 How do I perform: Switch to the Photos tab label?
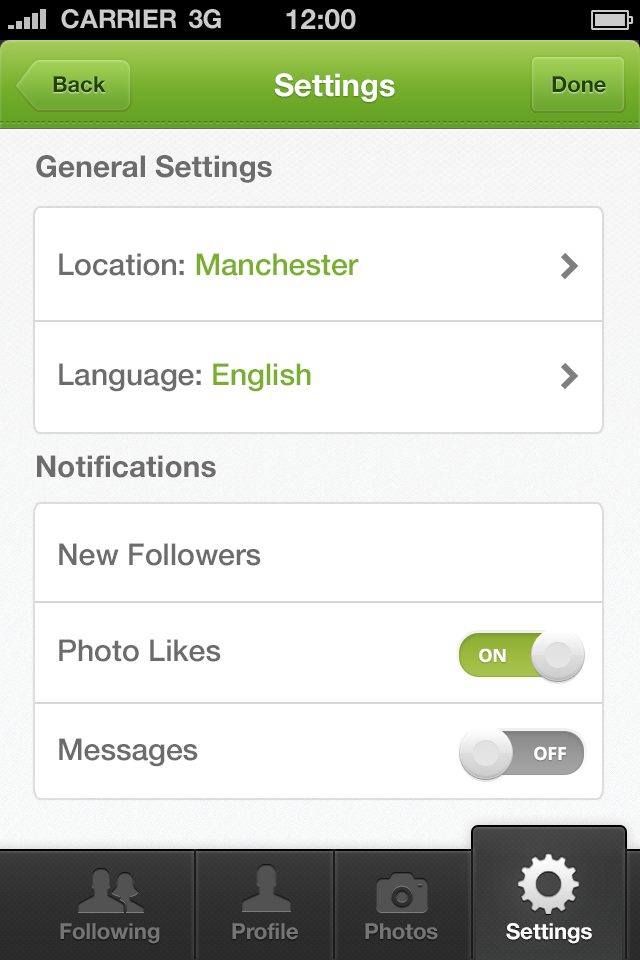[x=401, y=932]
